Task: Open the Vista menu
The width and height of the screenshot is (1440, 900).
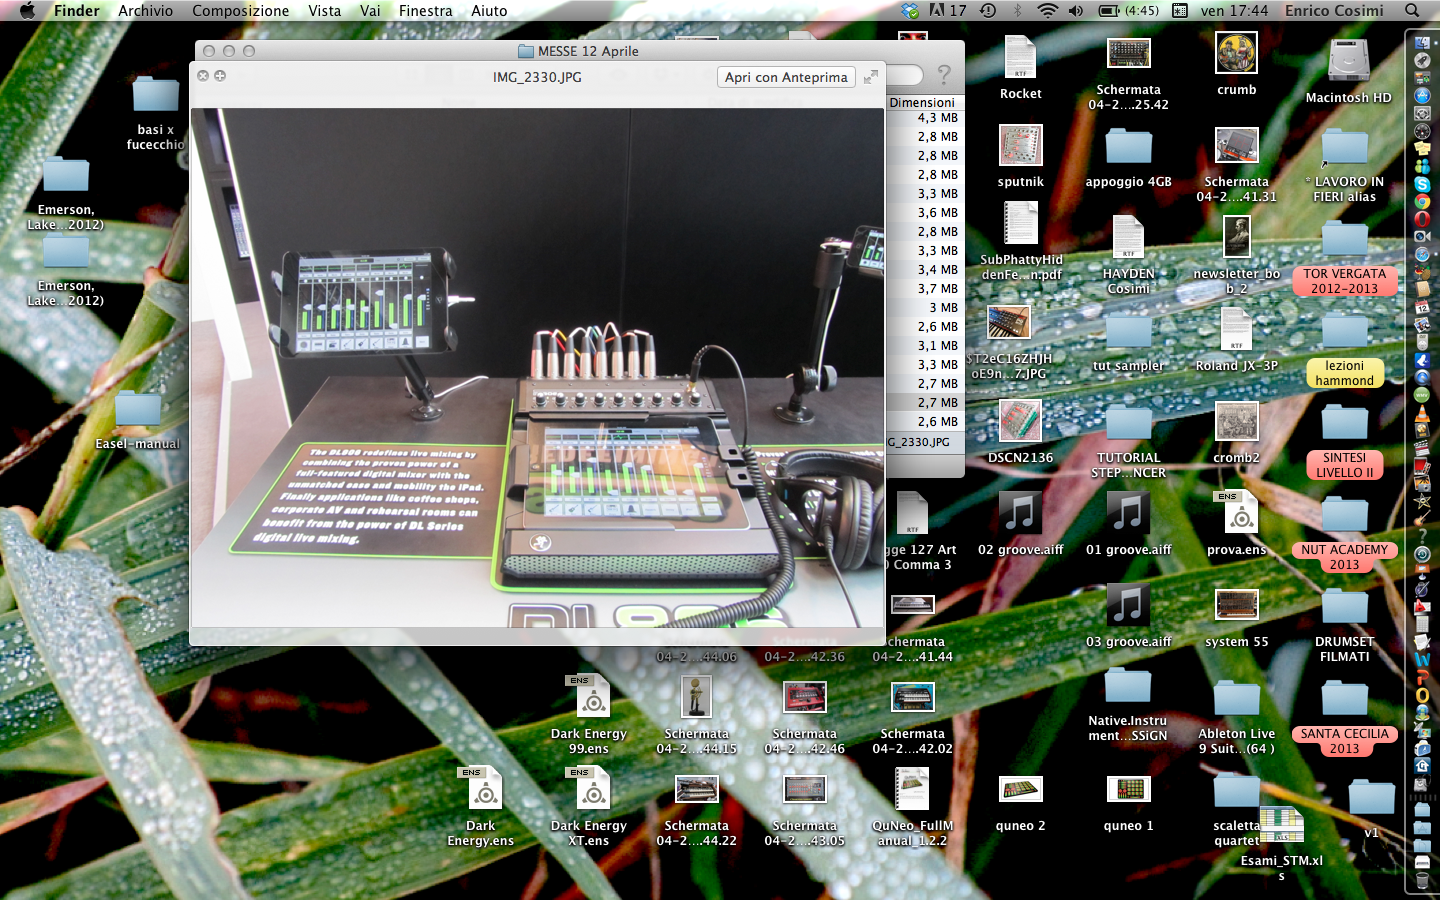Action: (x=324, y=10)
